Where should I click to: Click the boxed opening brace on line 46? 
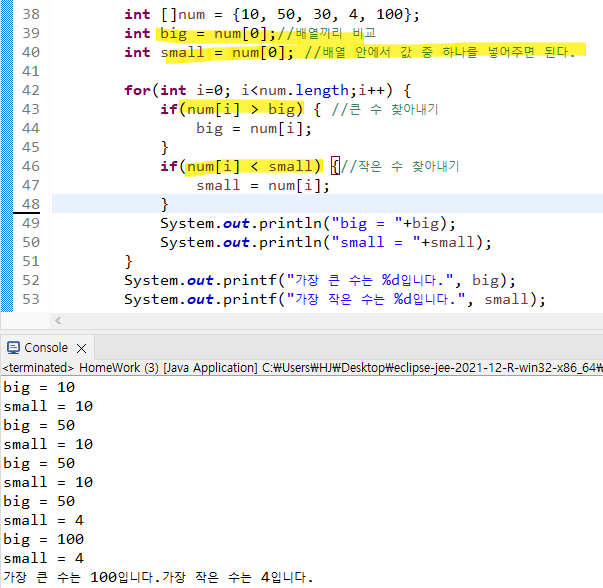pos(335,166)
